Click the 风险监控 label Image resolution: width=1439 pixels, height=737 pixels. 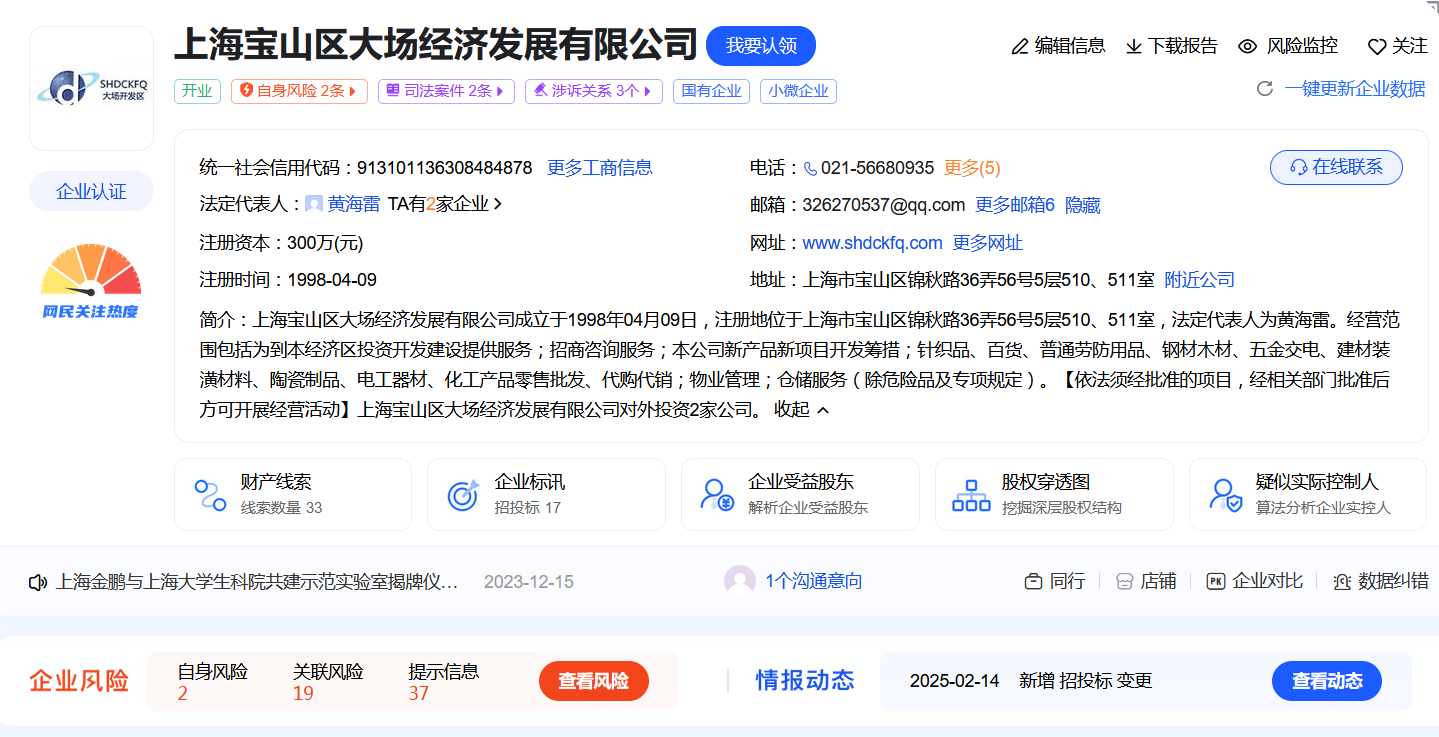click(1302, 46)
